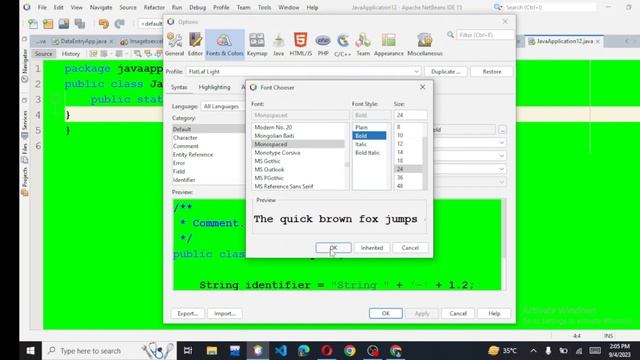Click the Windows taskbar search box
Screen dimensions: 640x360
coord(109,351)
